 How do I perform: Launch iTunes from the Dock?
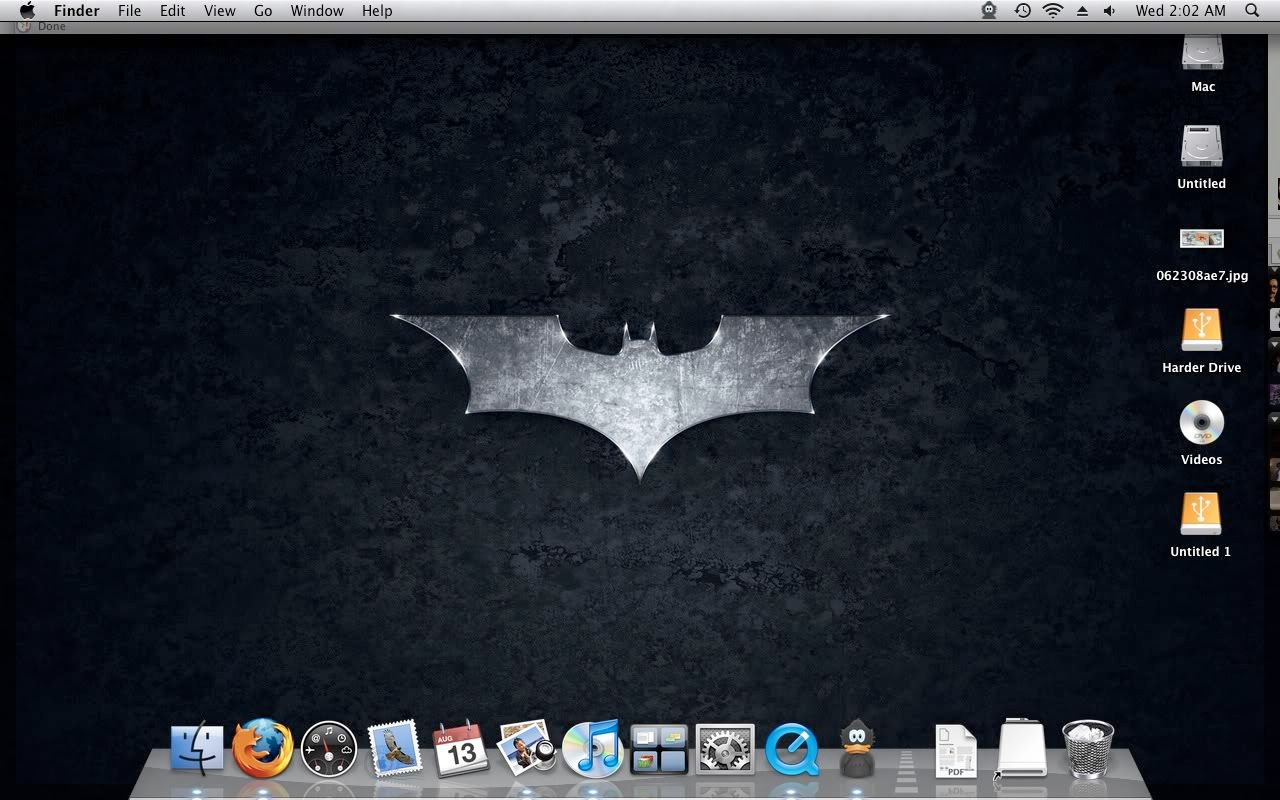[x=592, y=748]
